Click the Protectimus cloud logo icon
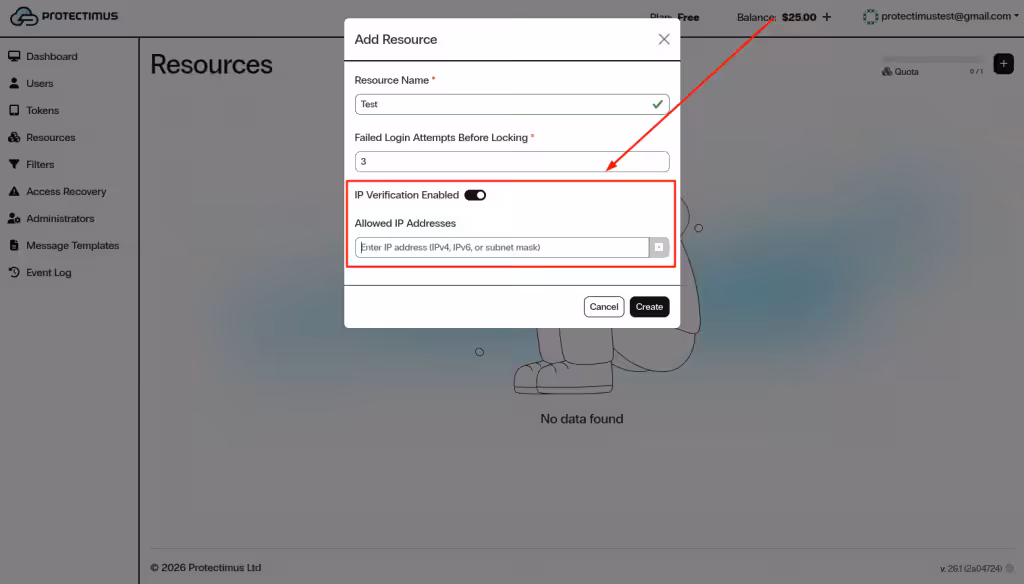The image size is (1024, 584). point(24,16)
